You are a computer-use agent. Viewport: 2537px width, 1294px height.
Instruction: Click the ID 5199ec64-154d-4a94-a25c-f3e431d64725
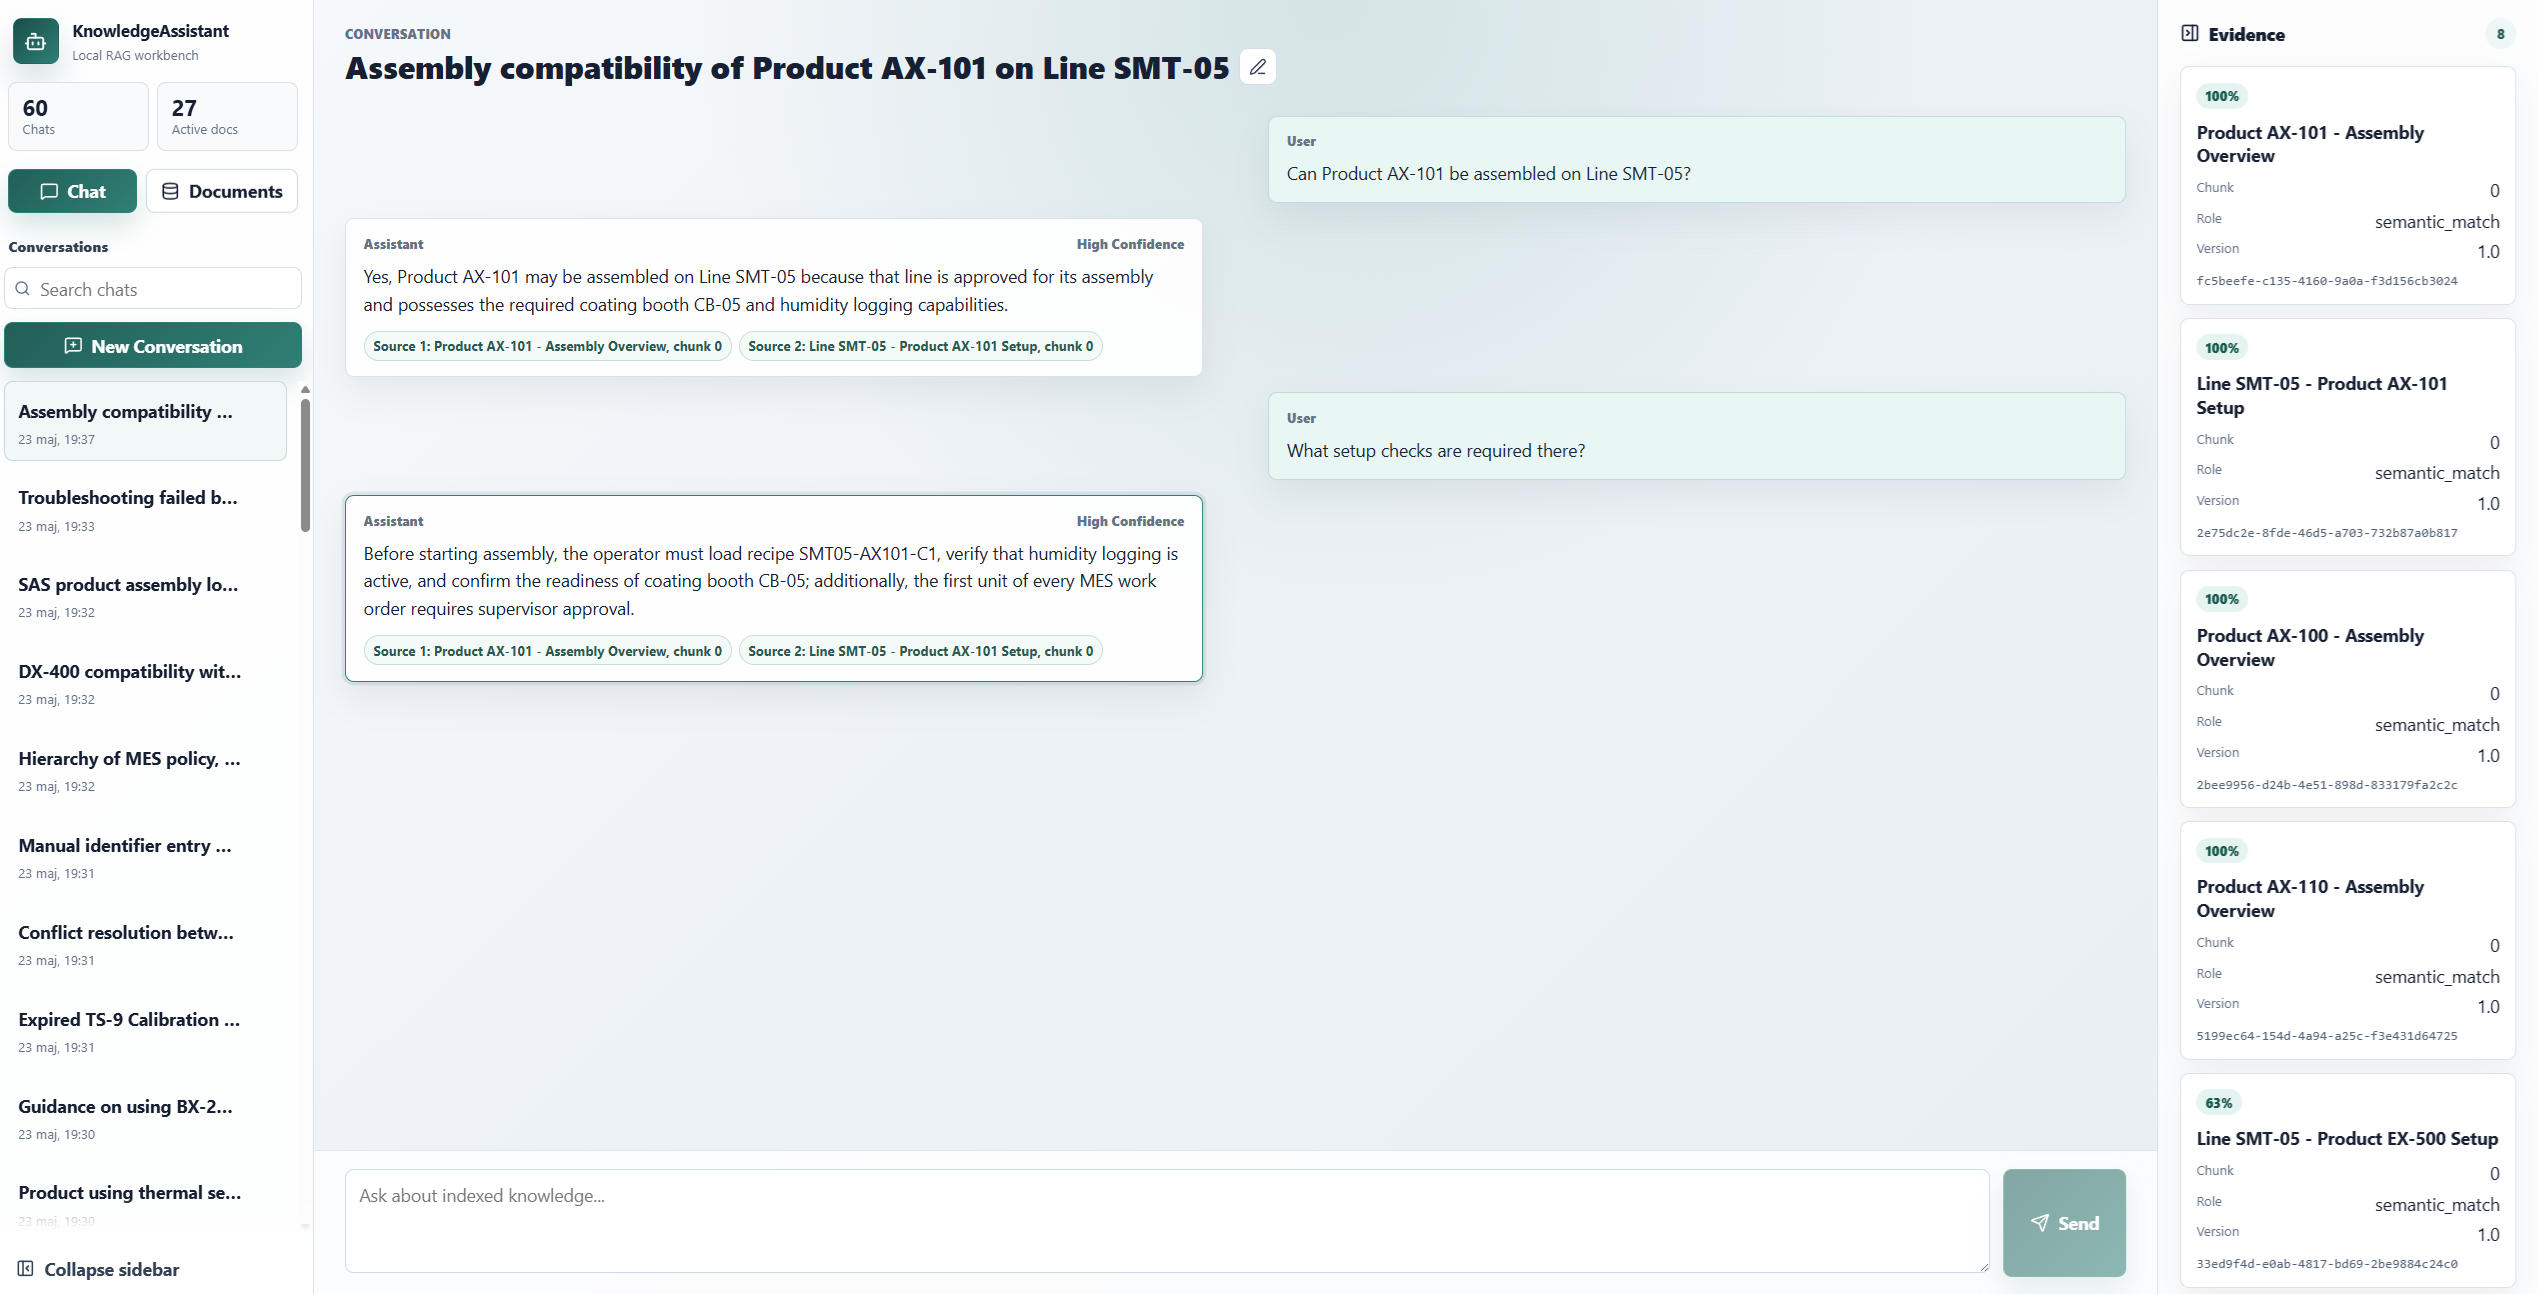click(2326, 1036)
